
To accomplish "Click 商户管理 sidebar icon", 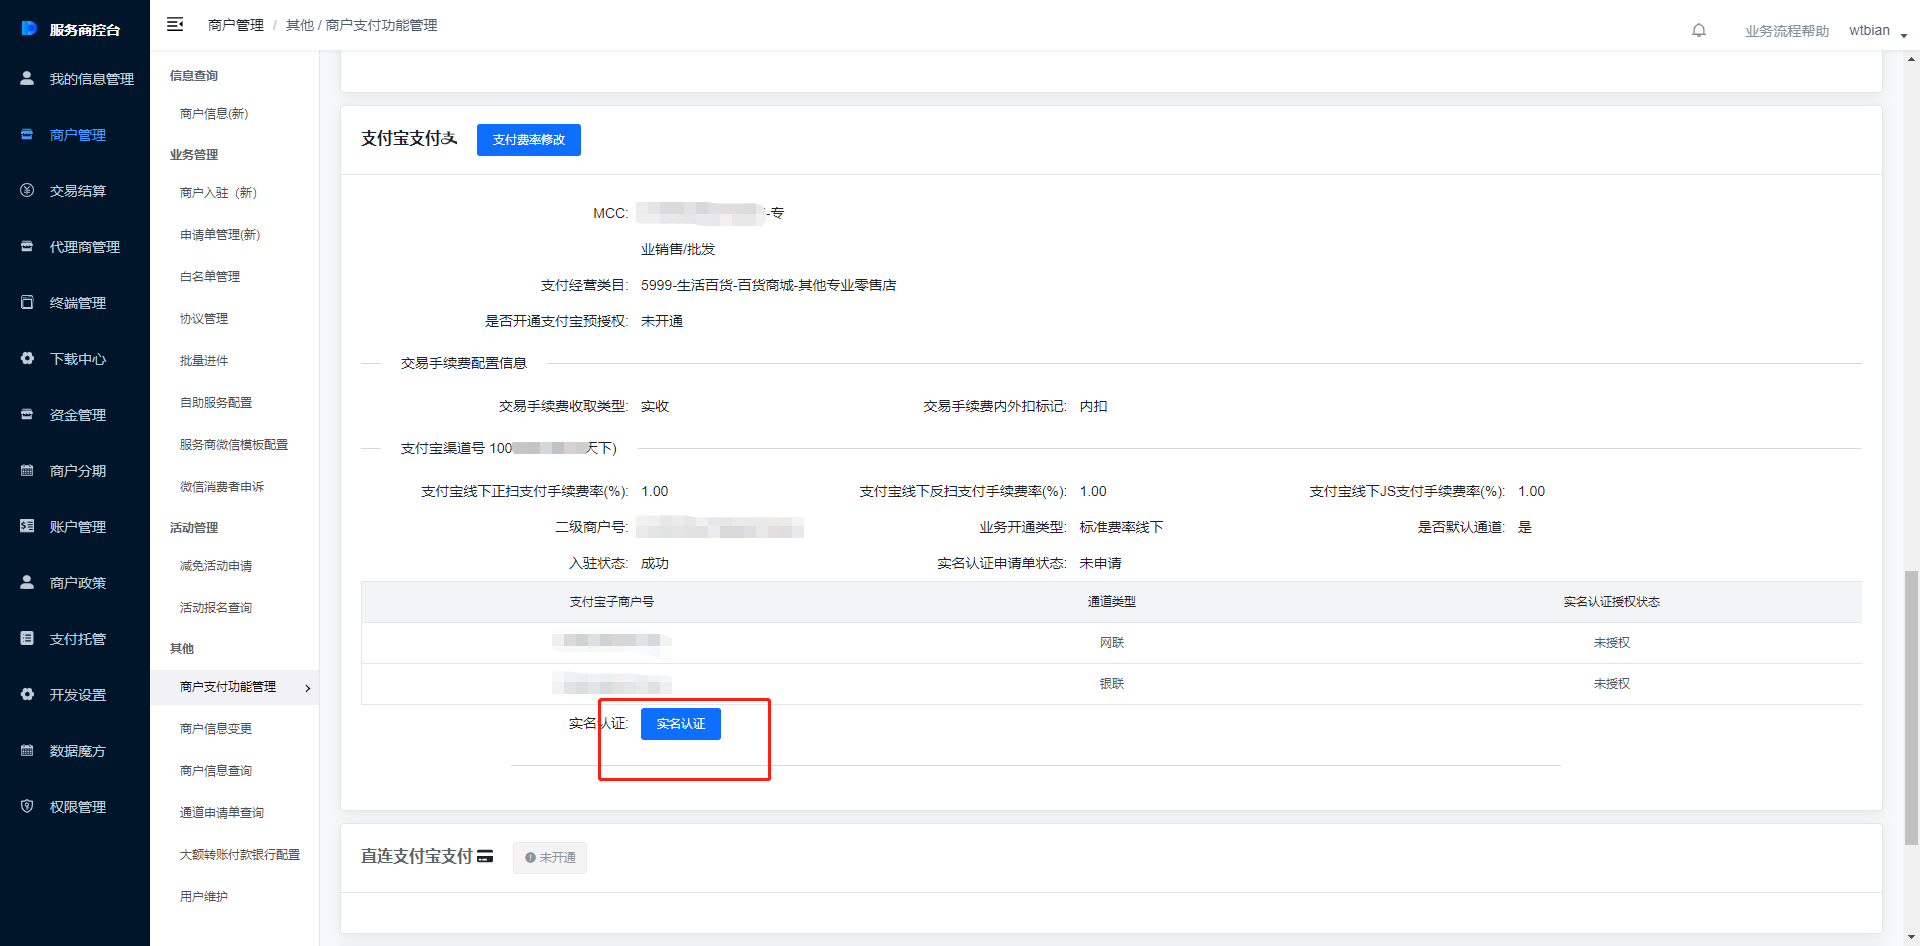I will pos(27,134).
